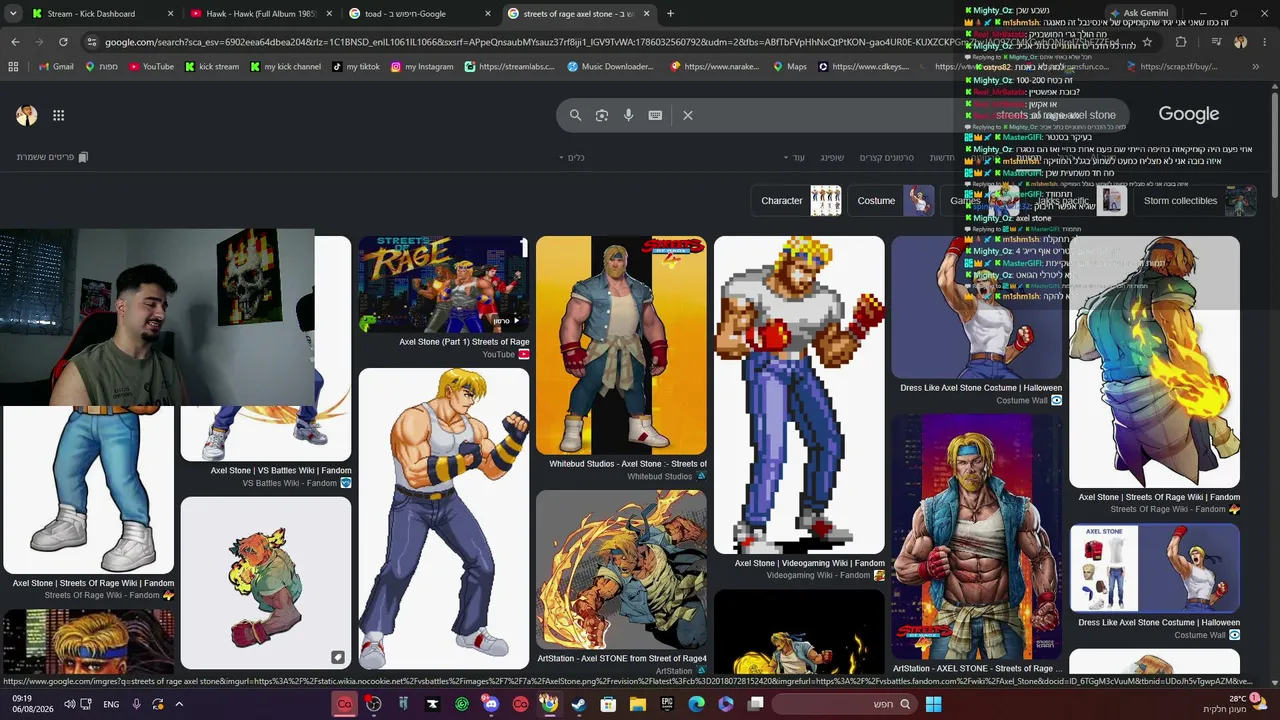
Task: Submit the search with the magnifier icon
Action: 575,115
